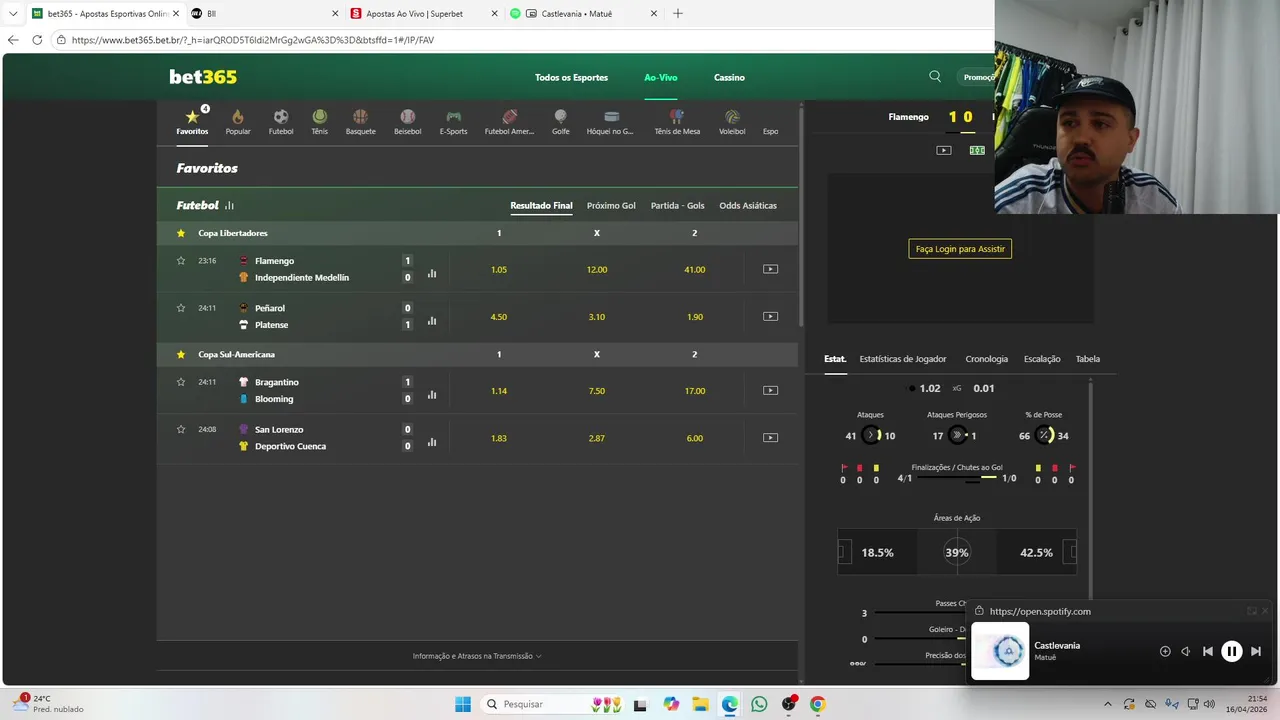Select San Lorenzo win odds 1.83
This screenshot has height=720, width=1280.
tap(499, 438)
